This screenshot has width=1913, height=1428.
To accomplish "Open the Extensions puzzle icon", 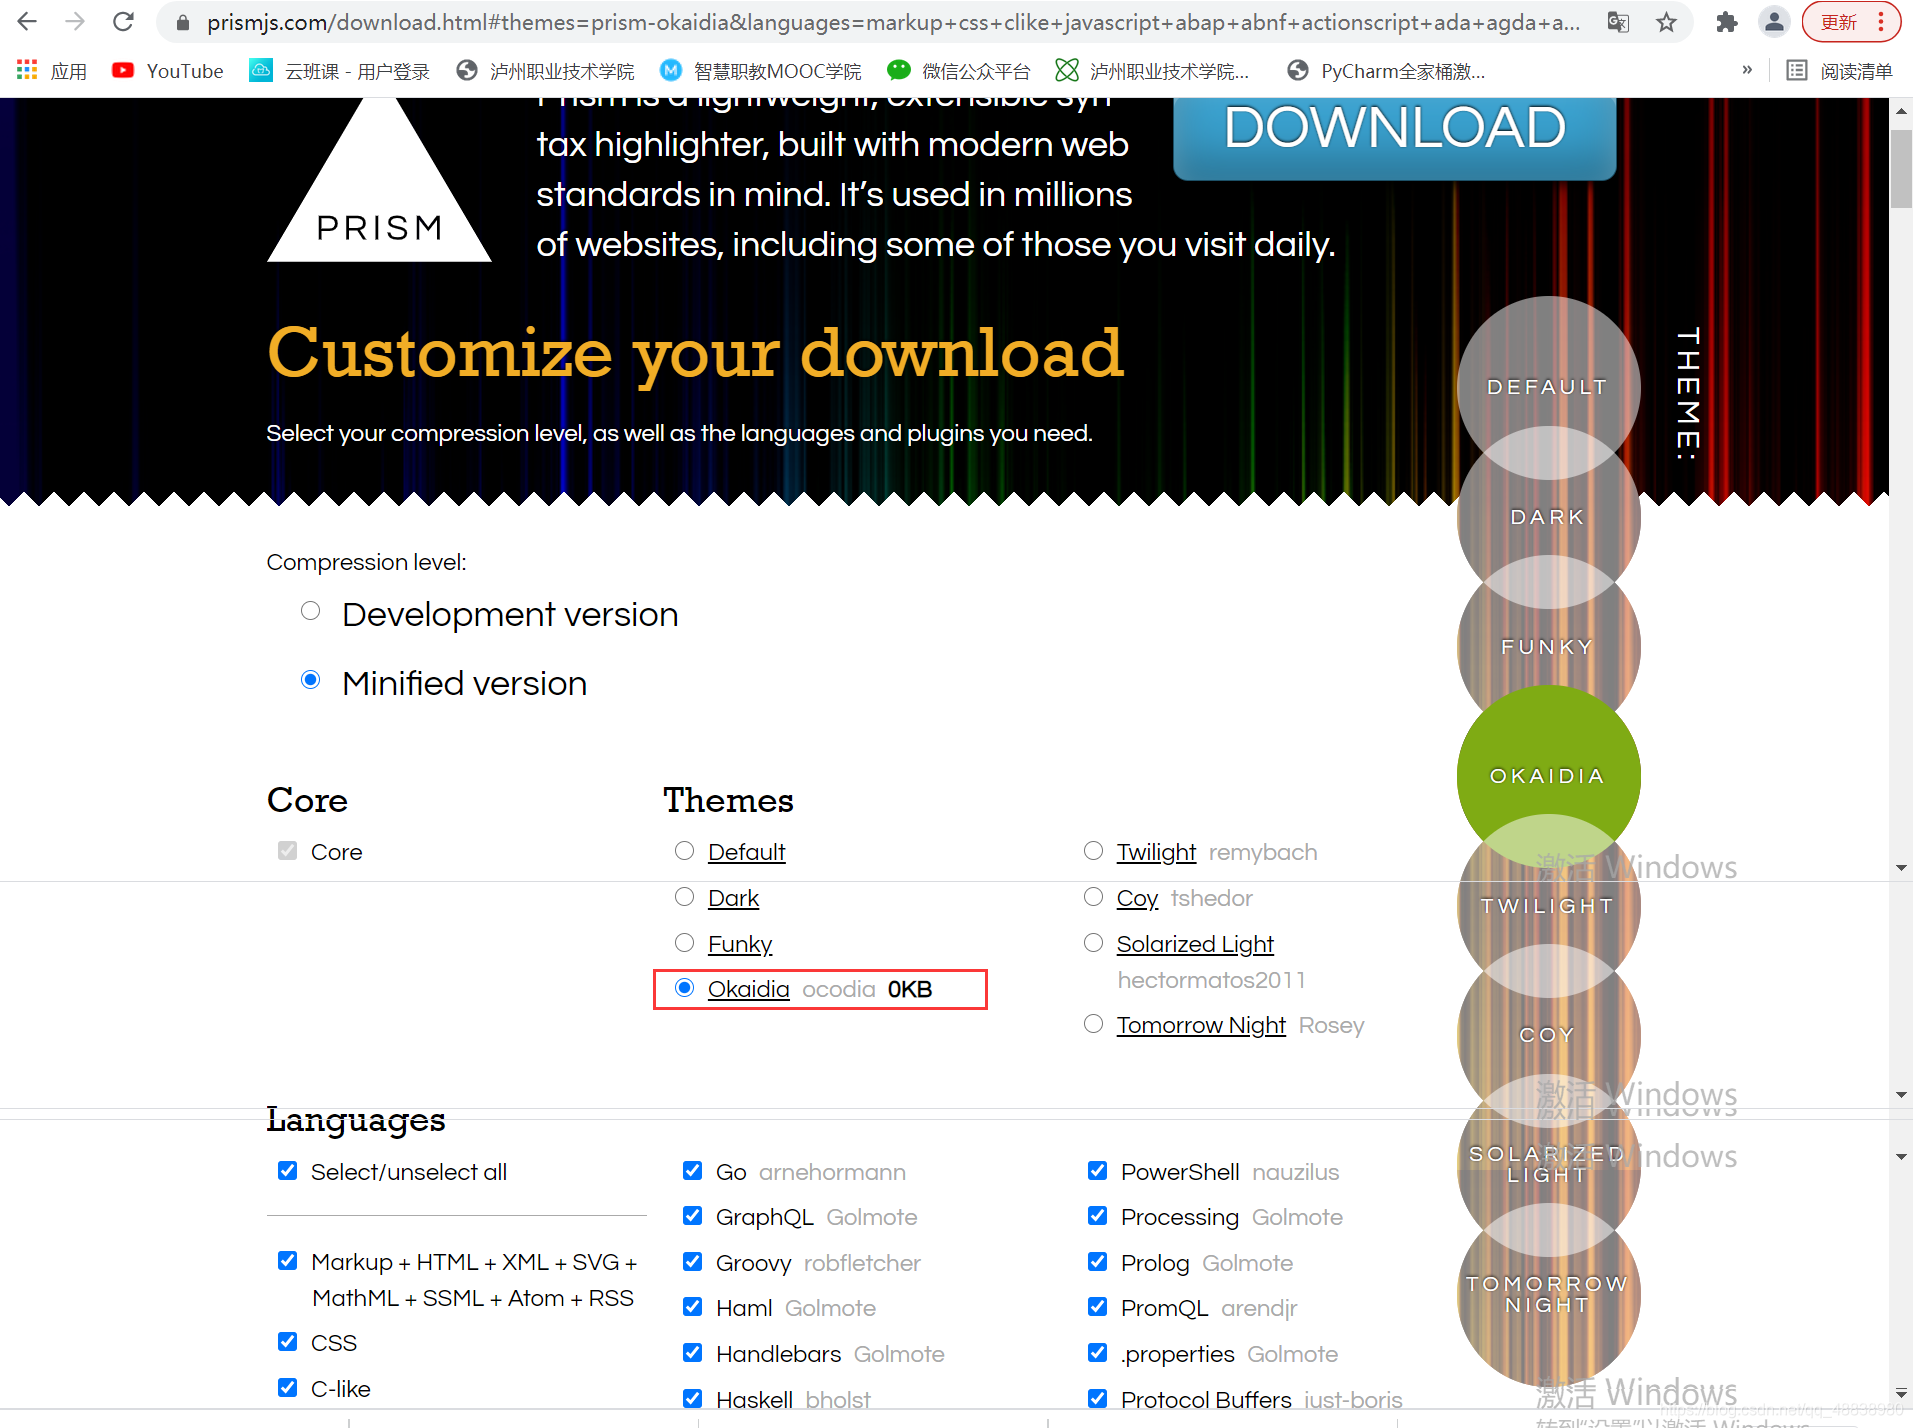I will pos(1726,22).
